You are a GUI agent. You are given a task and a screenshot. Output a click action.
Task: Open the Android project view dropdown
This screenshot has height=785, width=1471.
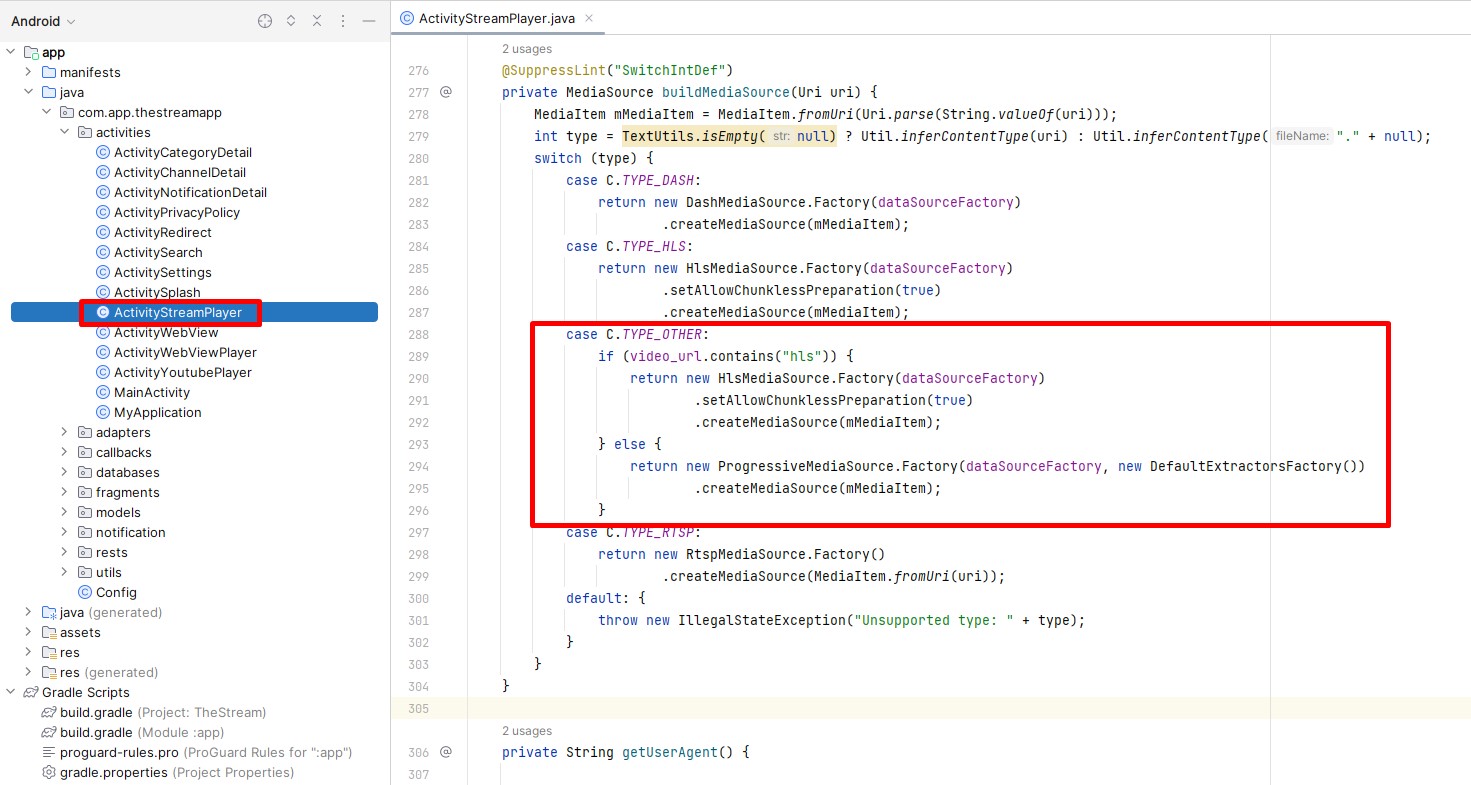pyautogui.click(x=43, y=21)
